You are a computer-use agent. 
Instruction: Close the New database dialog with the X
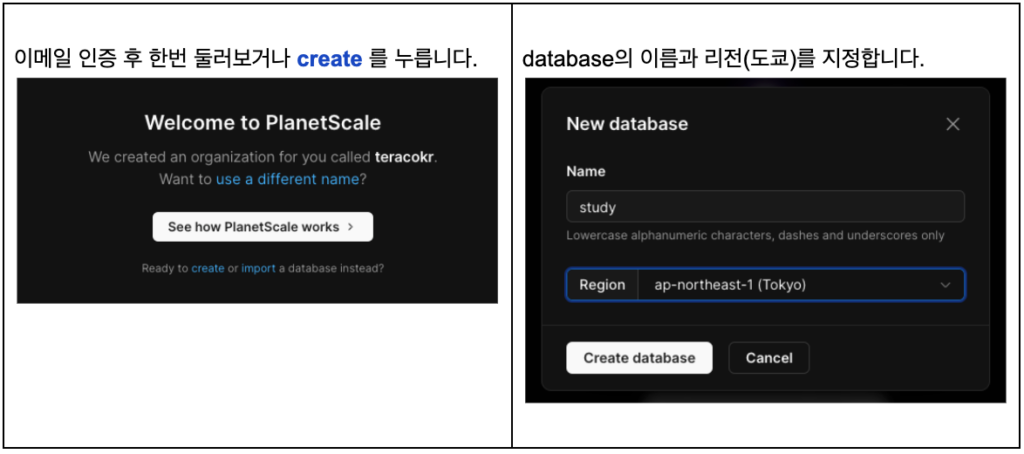(953, 124)
